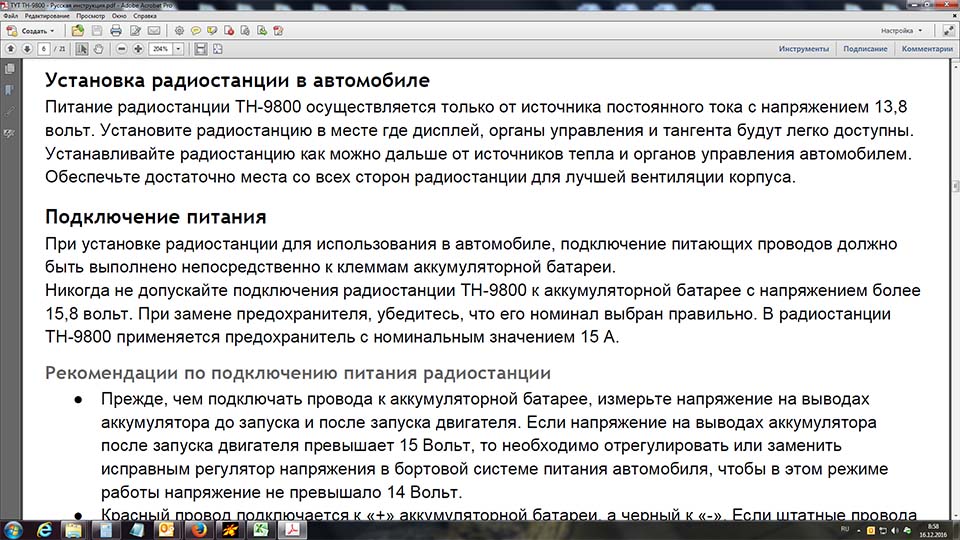Open the zoom level dropdown arrow
The height and width of the screenshot is (540, 960).
[178, 49]
